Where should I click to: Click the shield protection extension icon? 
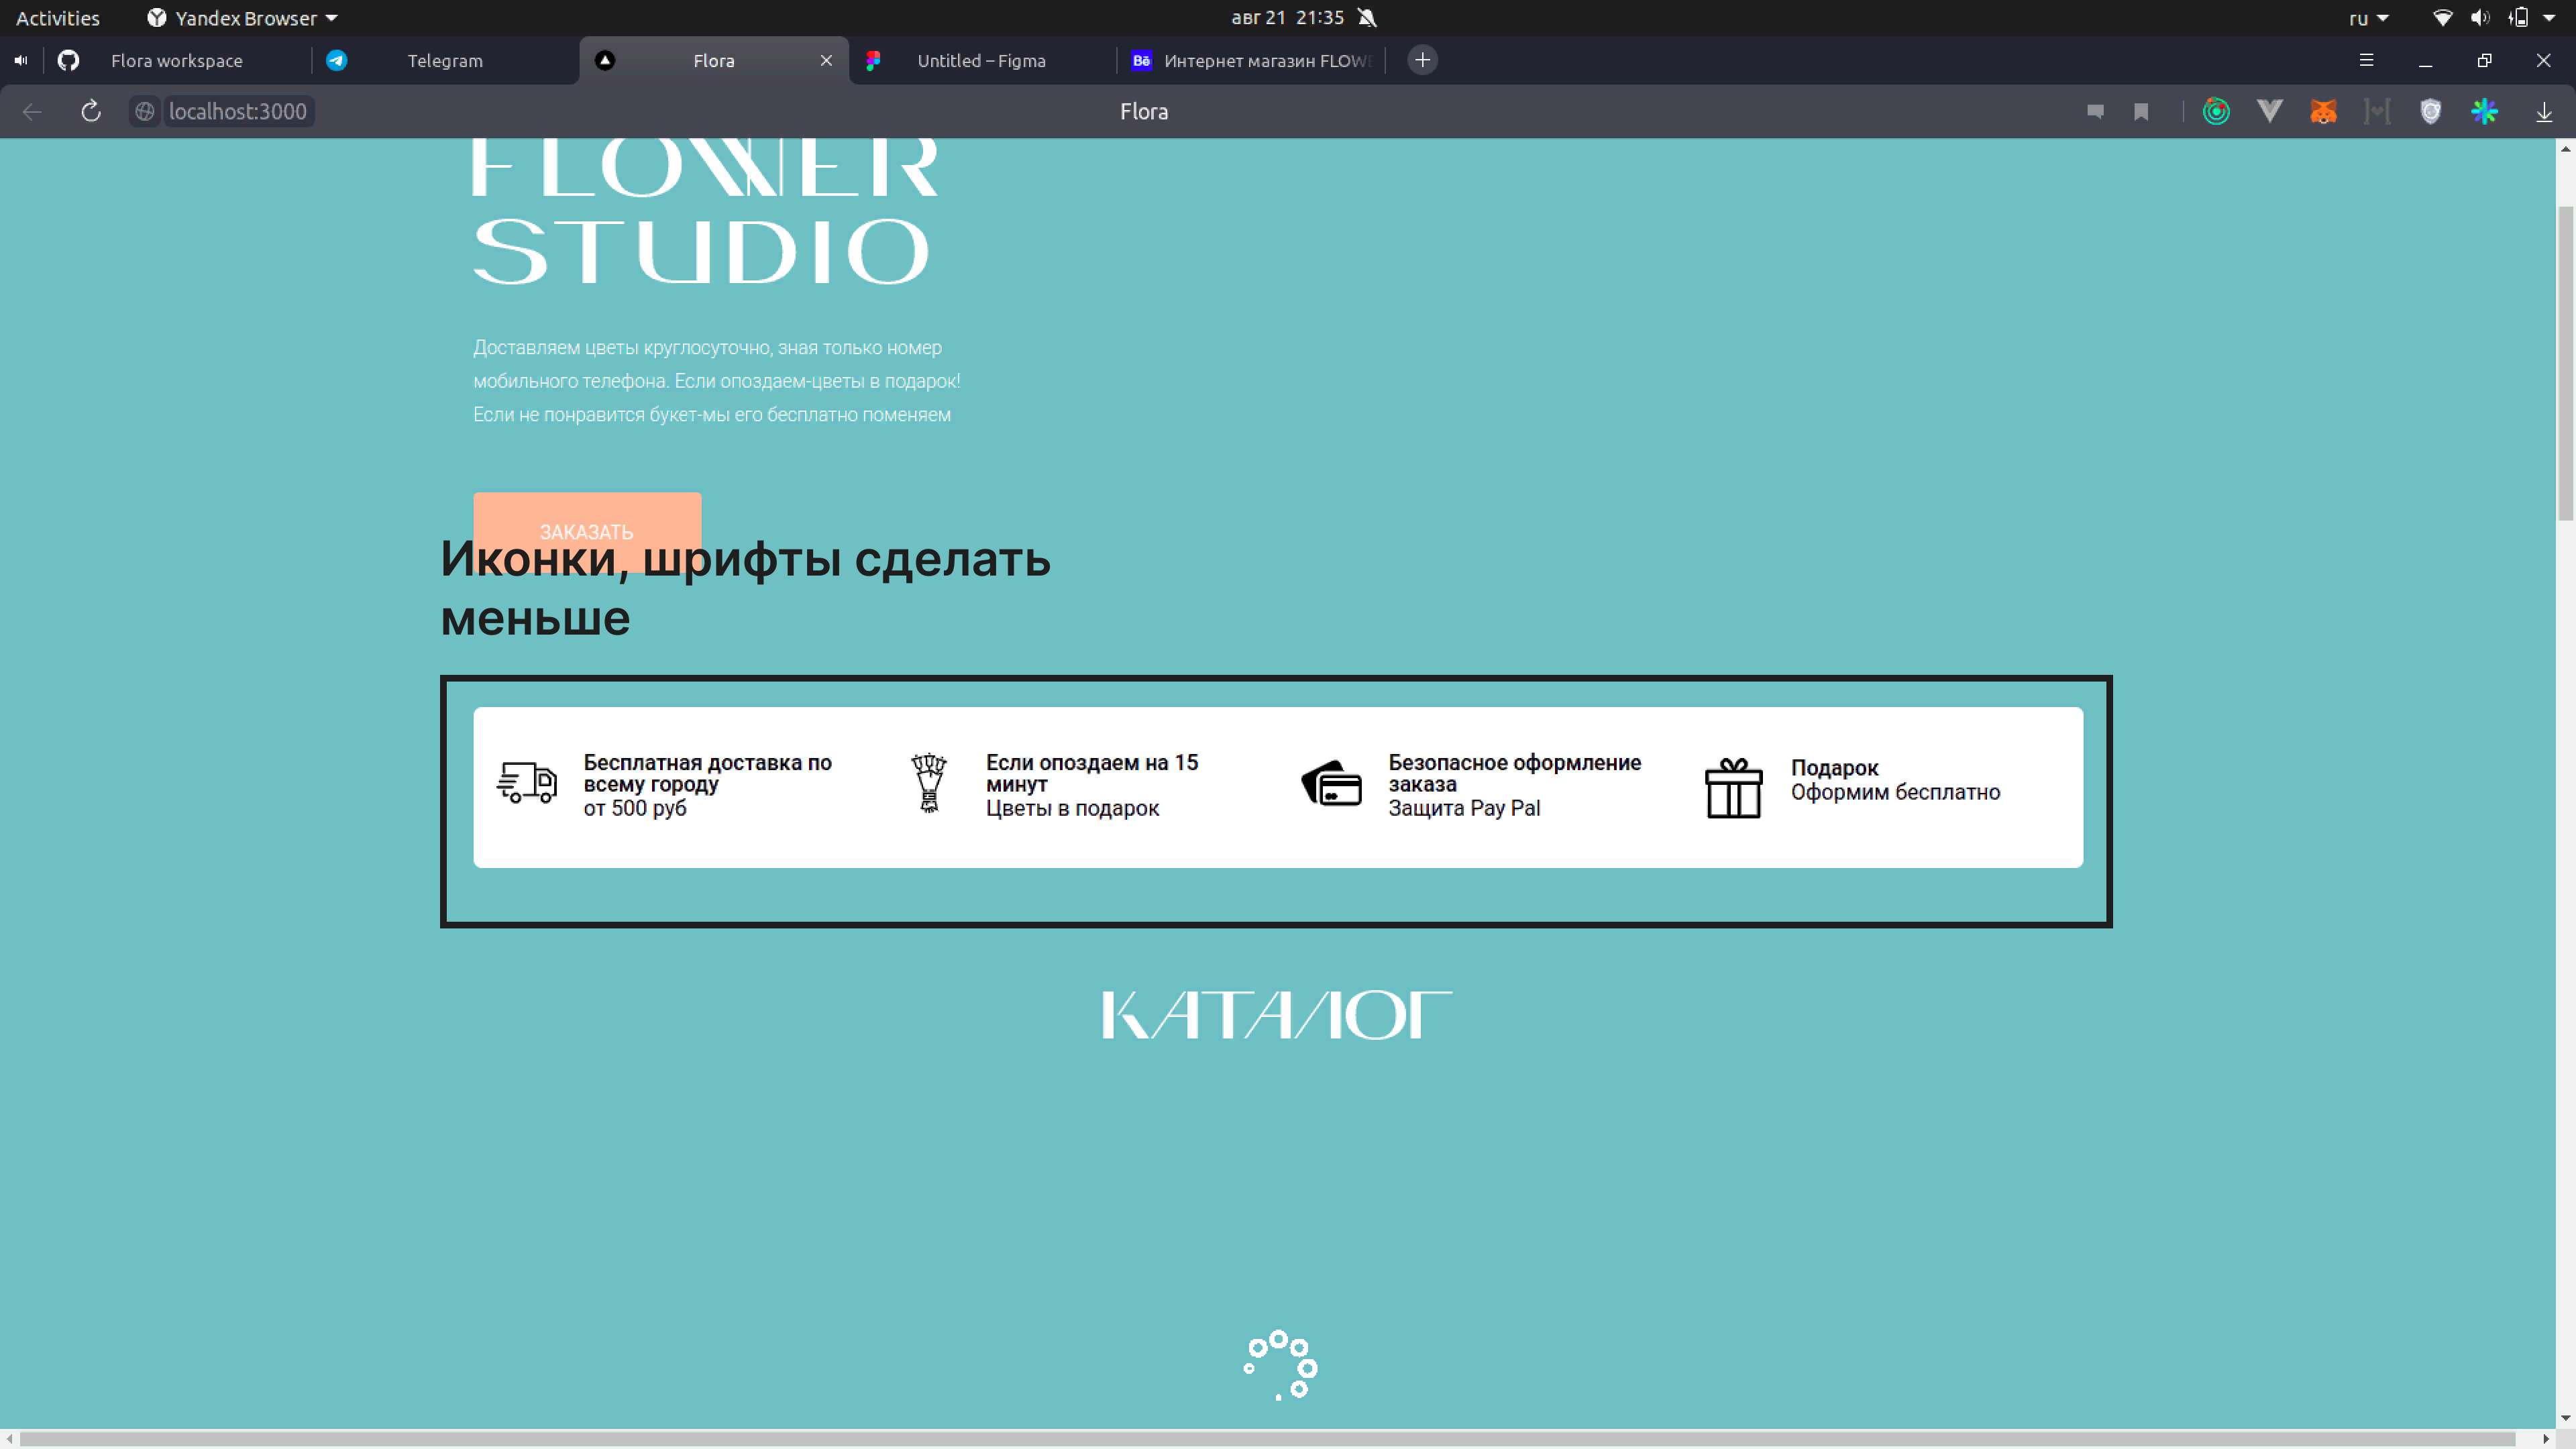2430,111
